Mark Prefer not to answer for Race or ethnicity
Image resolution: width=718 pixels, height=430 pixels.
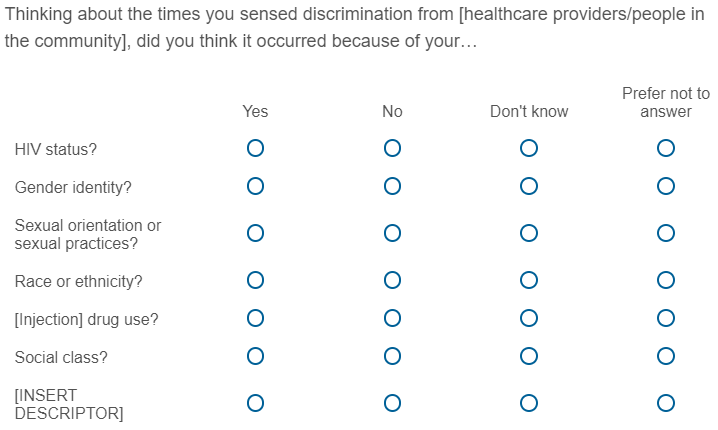point(666,281)
